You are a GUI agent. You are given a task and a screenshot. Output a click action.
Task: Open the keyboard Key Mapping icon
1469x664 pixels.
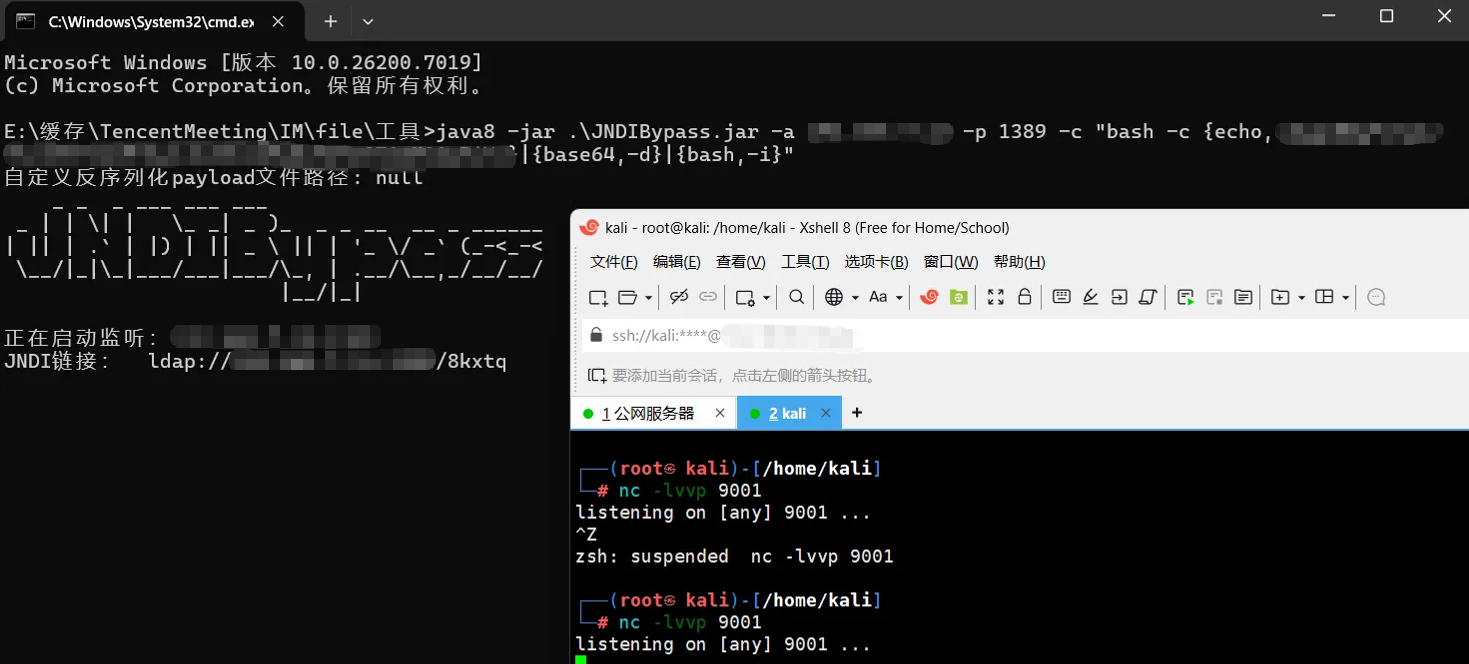click(1062, 297)
